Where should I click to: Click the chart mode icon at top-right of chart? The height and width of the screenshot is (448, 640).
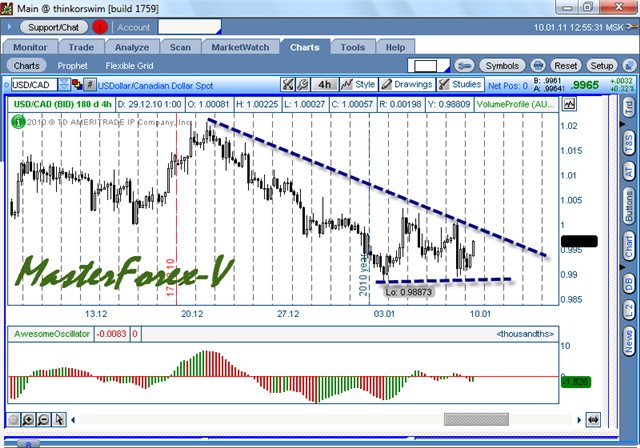point(569,104)
